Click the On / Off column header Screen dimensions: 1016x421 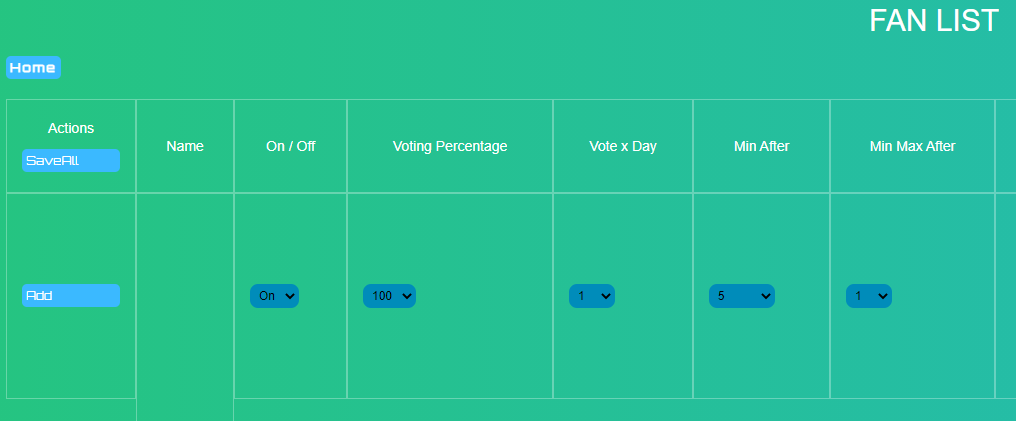coord(290,146)
